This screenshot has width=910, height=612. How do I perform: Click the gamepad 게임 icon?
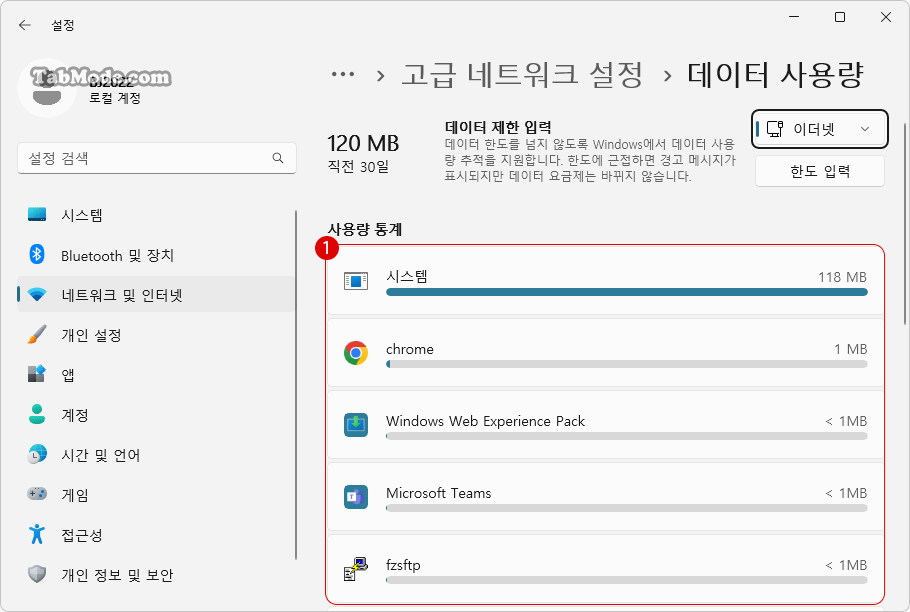click(37, 494)
